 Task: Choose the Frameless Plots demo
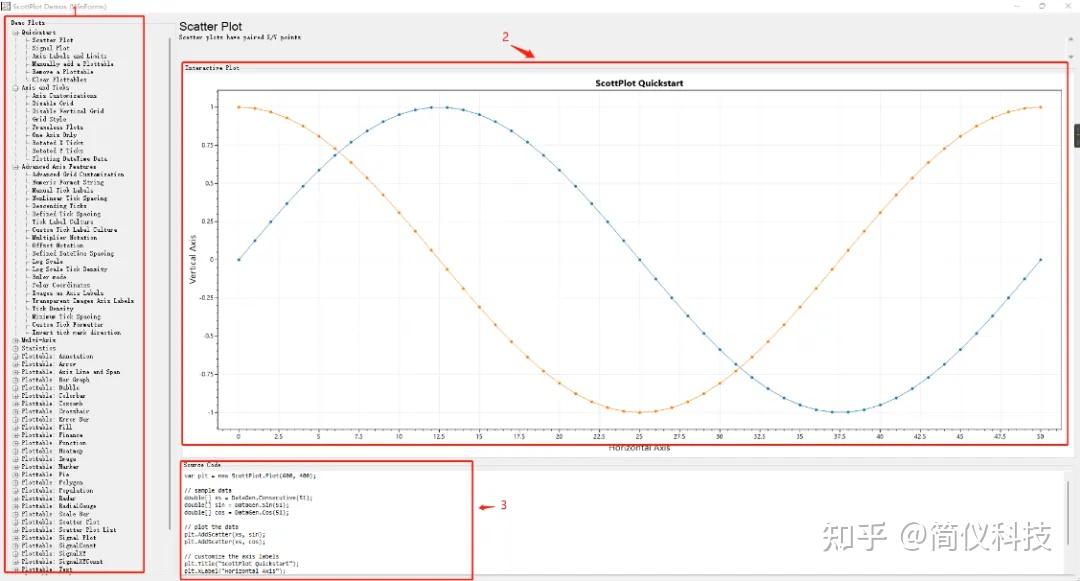(x=57, y=127)
